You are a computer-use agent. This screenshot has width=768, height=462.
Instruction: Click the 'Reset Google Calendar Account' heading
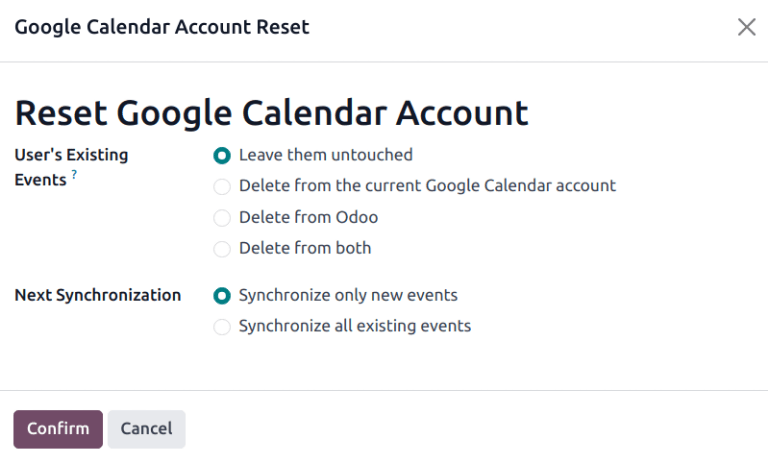271,112
